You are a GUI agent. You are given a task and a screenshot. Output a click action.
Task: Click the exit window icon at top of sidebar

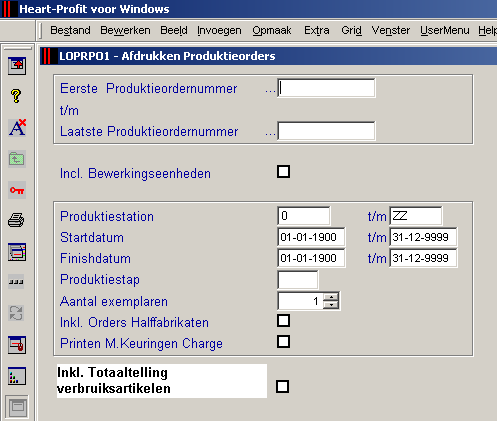tap(17, 66)
